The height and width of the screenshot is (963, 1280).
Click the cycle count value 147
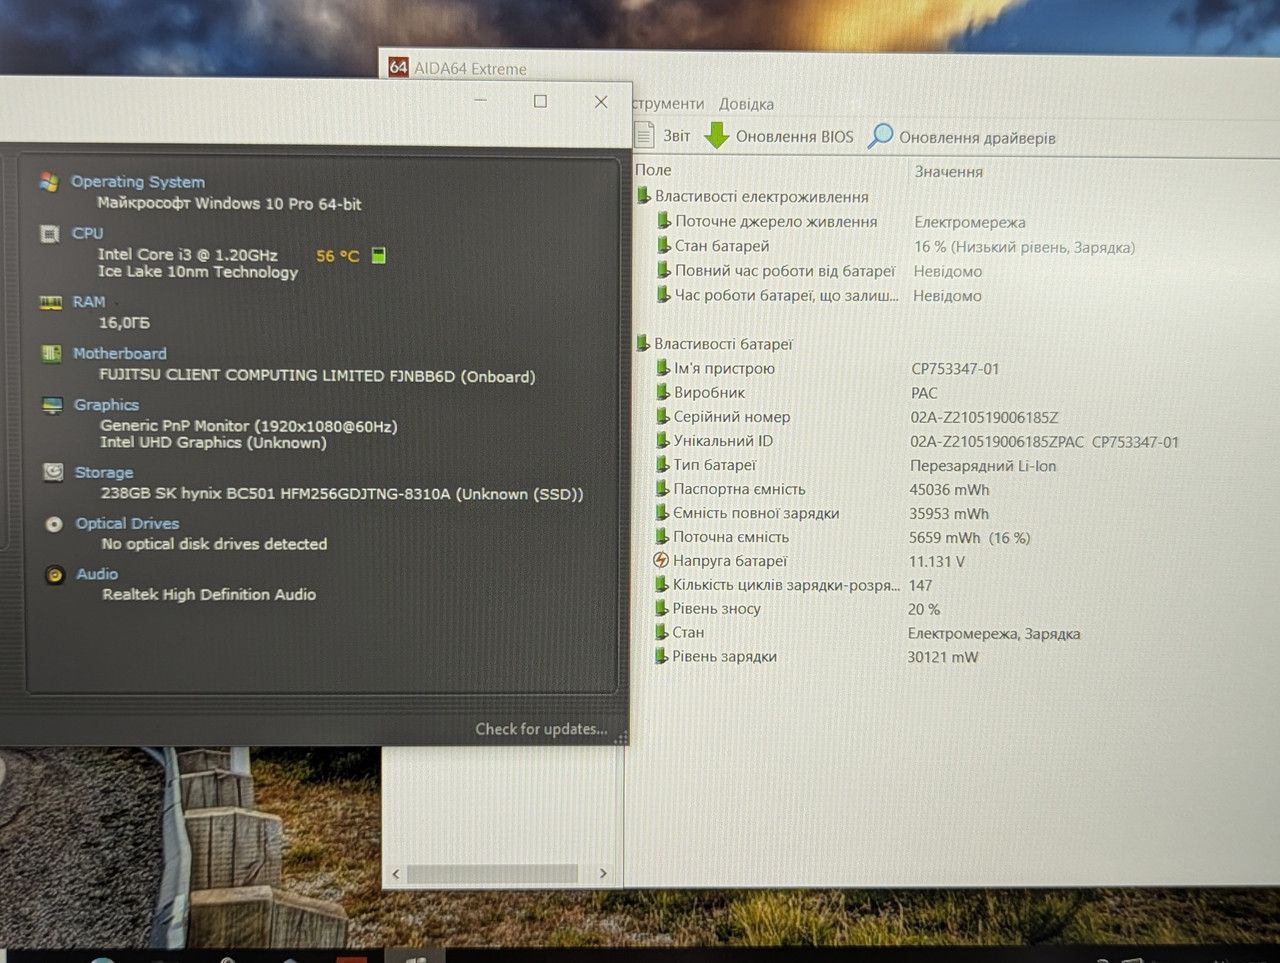click(x=920, y=586)
